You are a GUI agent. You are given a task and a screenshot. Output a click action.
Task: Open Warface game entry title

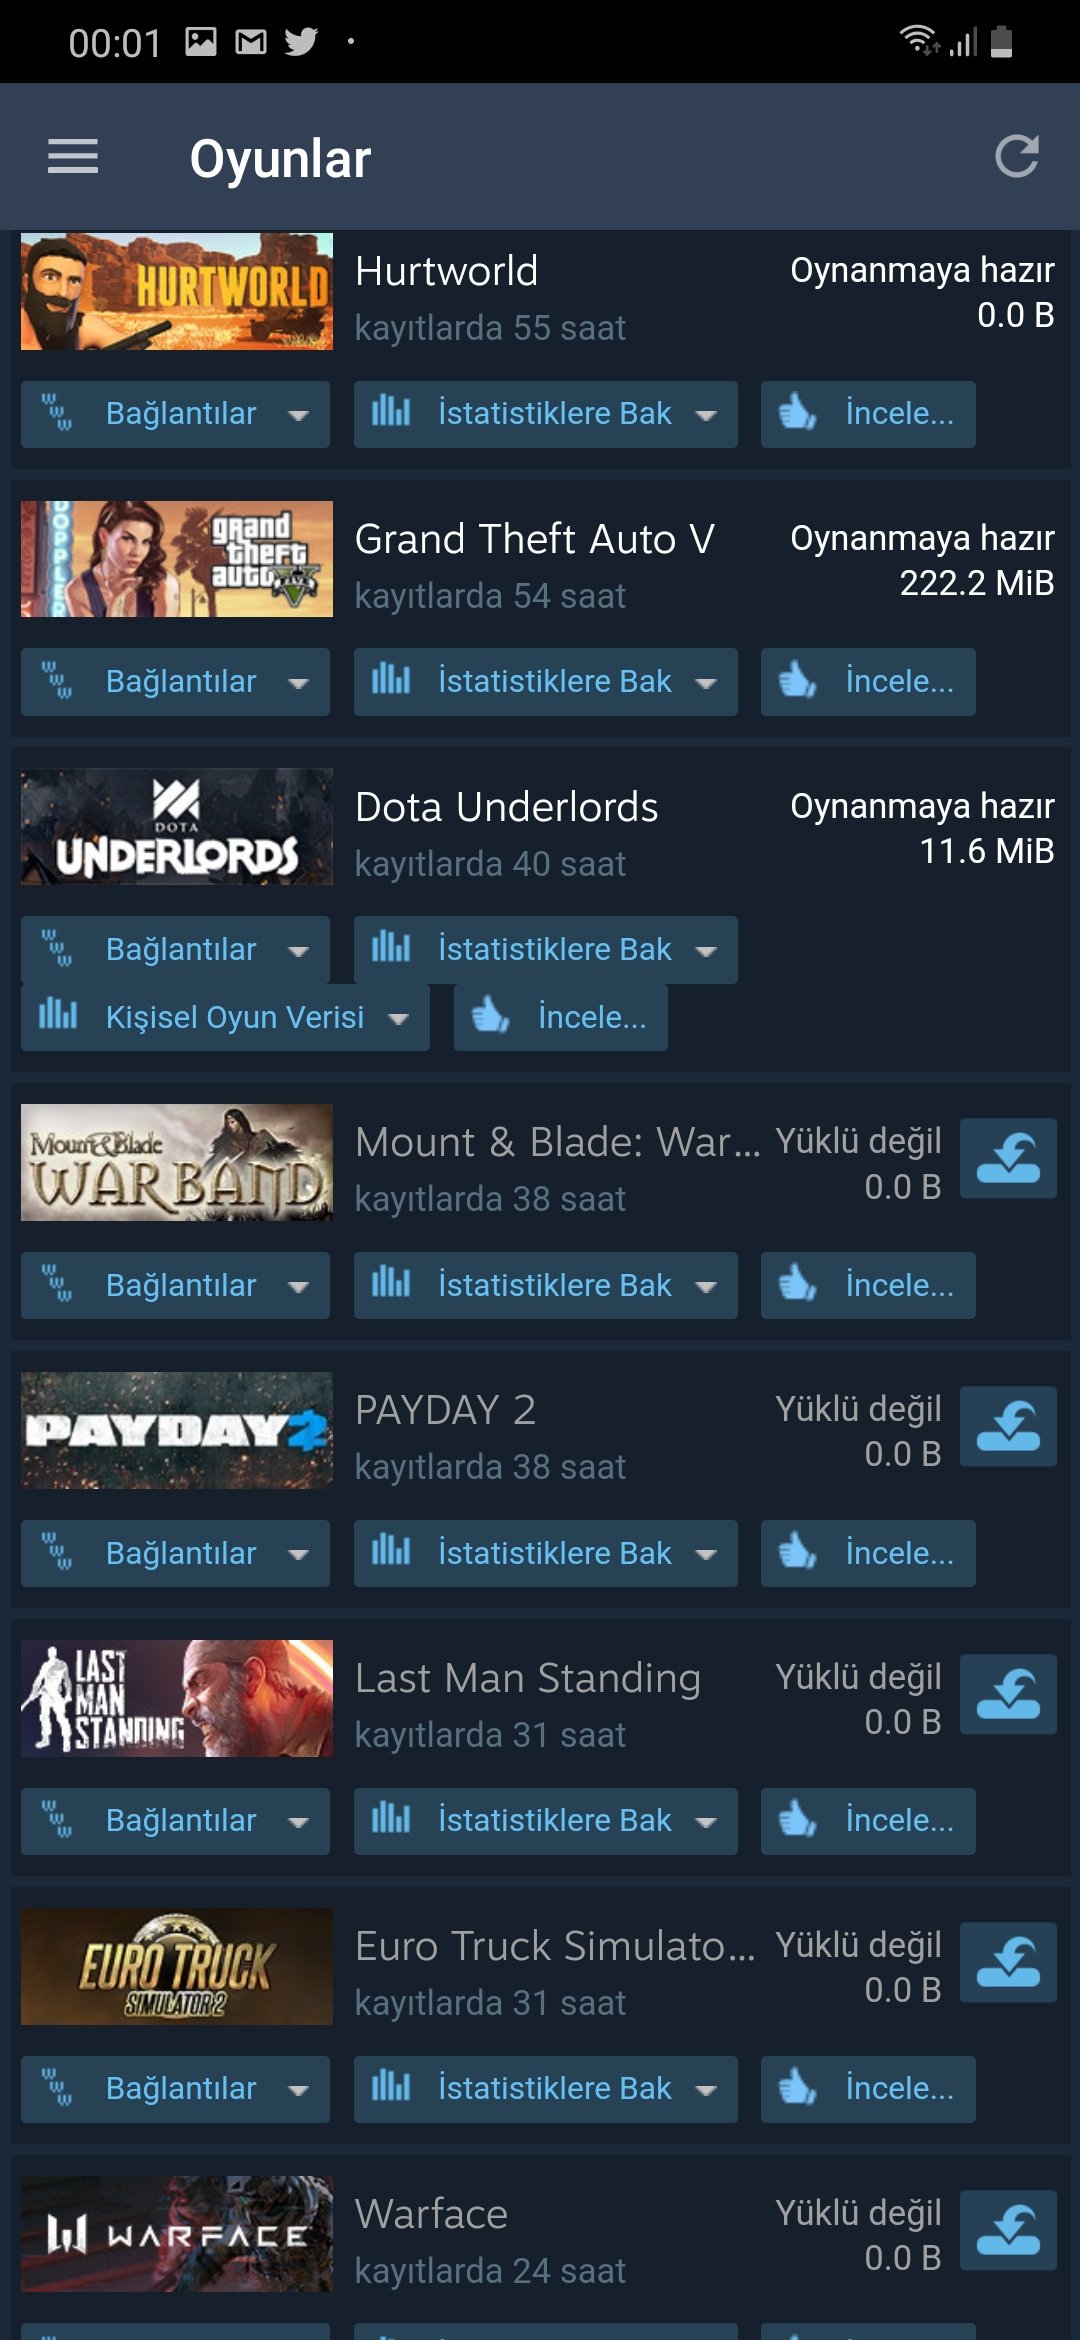pyautogui.click(x=431, y=2214)
